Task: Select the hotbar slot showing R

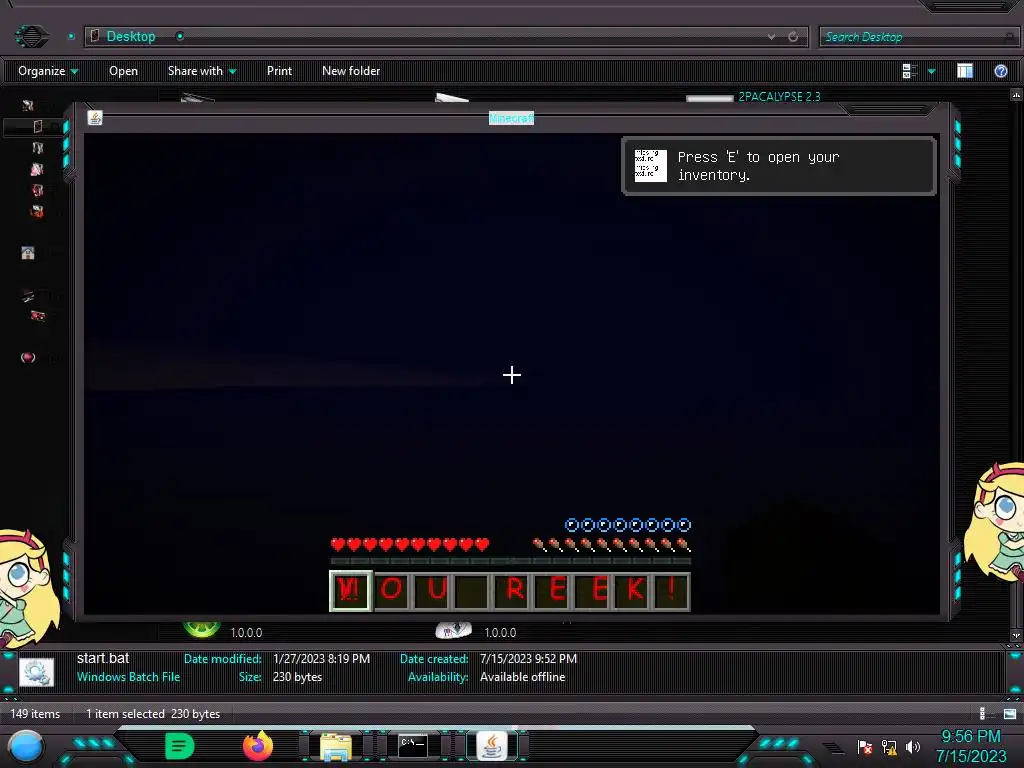Action: coord(513,591)
